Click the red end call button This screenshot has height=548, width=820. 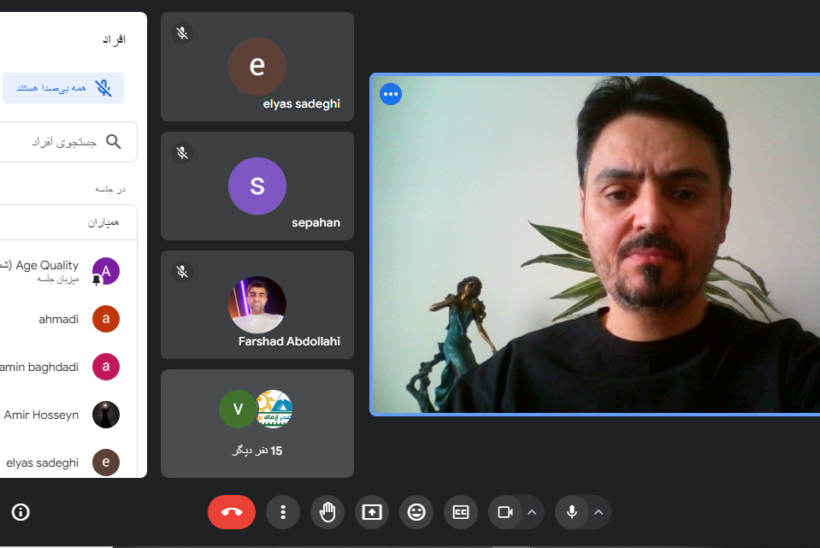click(231, 512)
